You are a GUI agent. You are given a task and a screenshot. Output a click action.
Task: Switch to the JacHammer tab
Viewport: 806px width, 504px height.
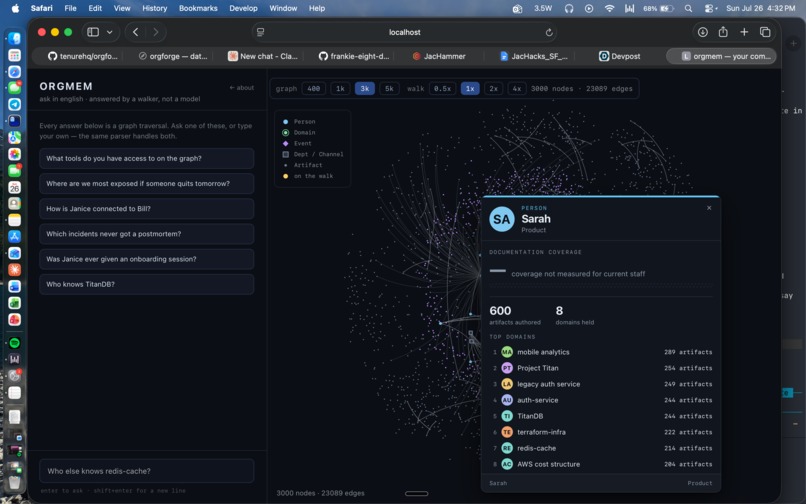[x=439, y=56]
